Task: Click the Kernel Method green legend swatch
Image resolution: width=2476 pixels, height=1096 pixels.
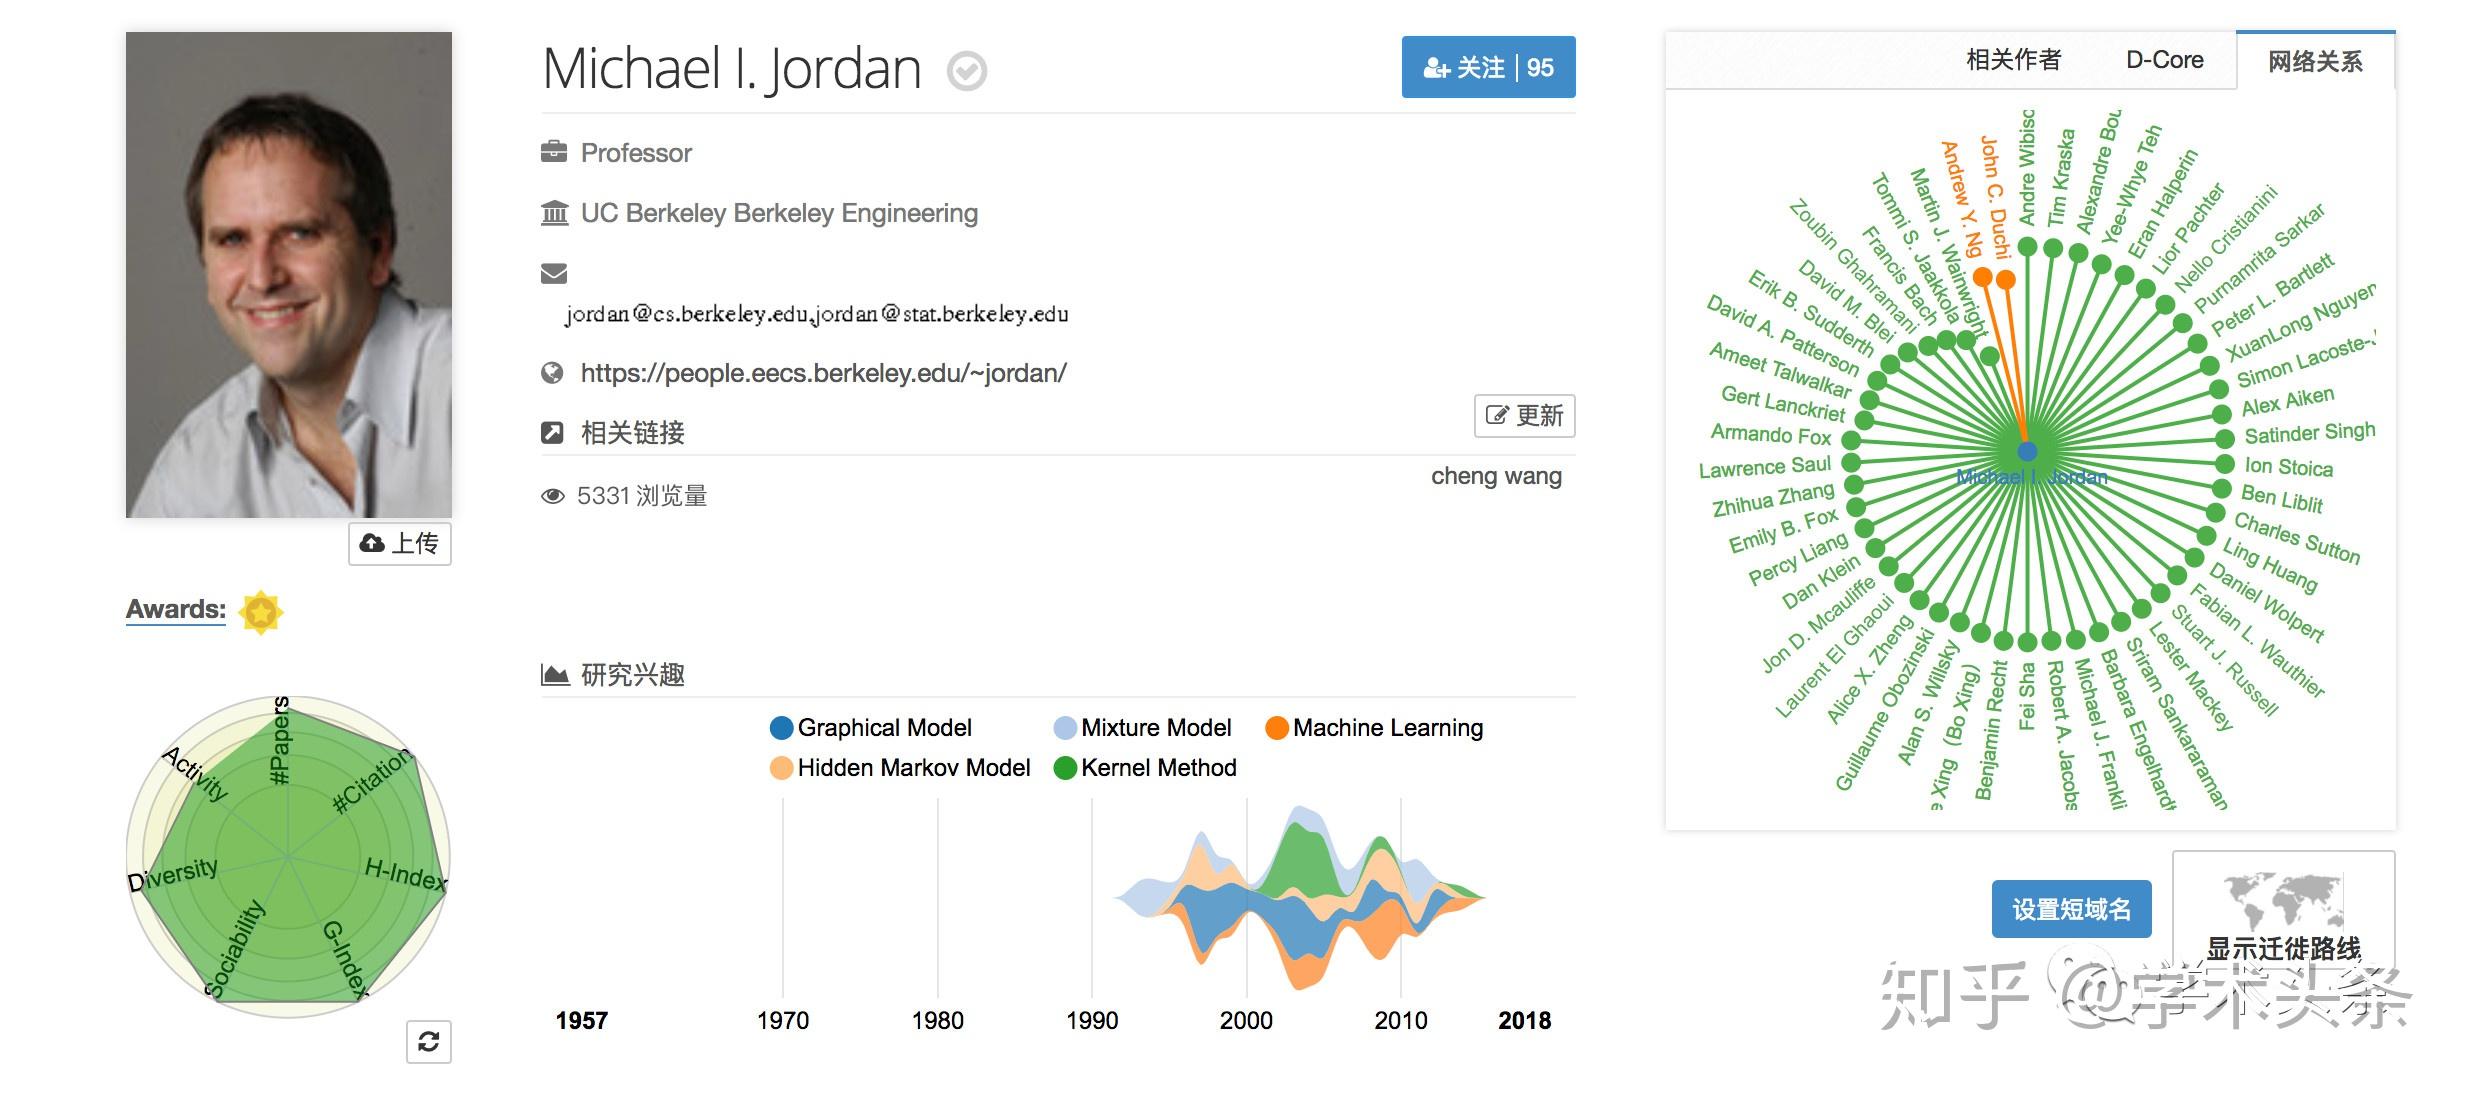Action: pos(1065,768)
